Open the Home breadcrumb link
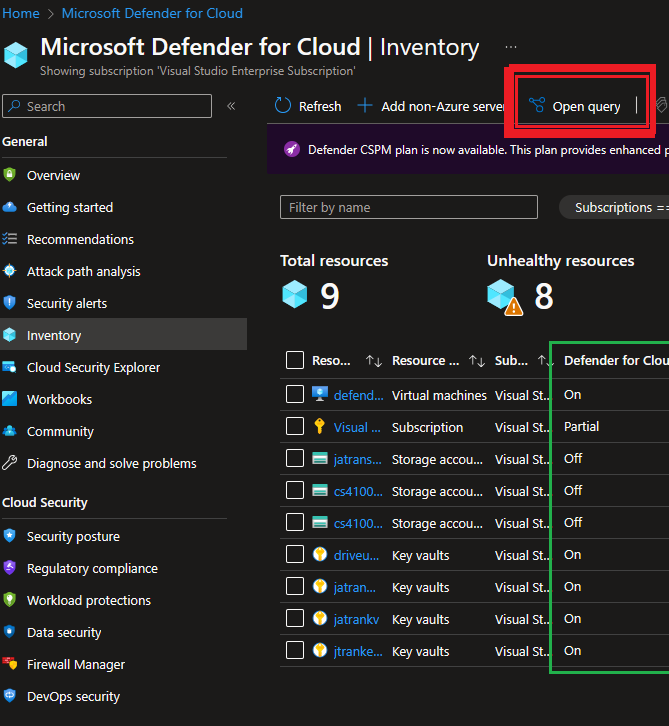 (x=21, y=13)
